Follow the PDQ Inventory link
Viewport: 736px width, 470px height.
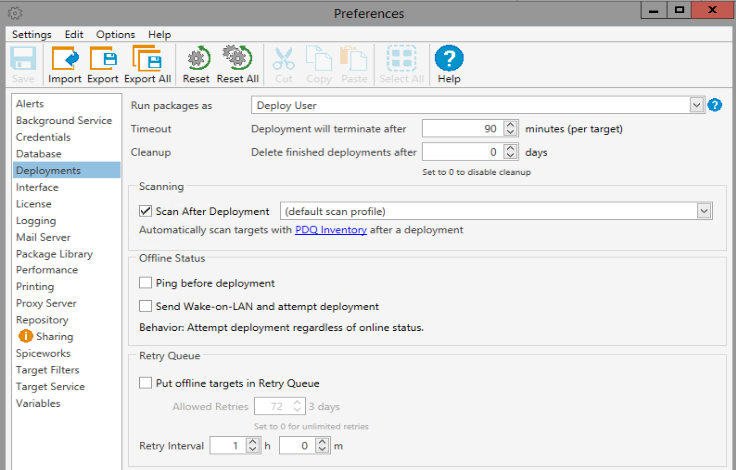[330, 230]
